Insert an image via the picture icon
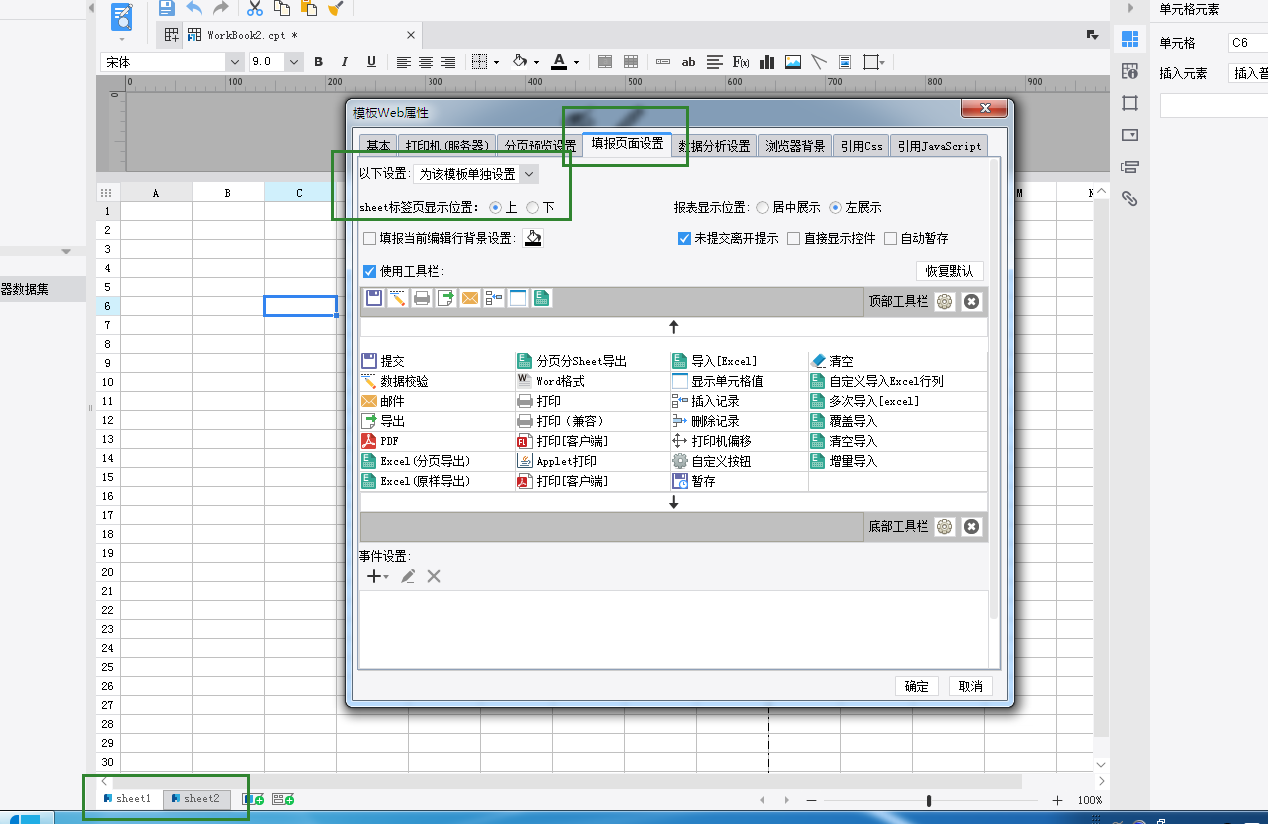This screenshot has width=1268, height=824. (793, 62)
